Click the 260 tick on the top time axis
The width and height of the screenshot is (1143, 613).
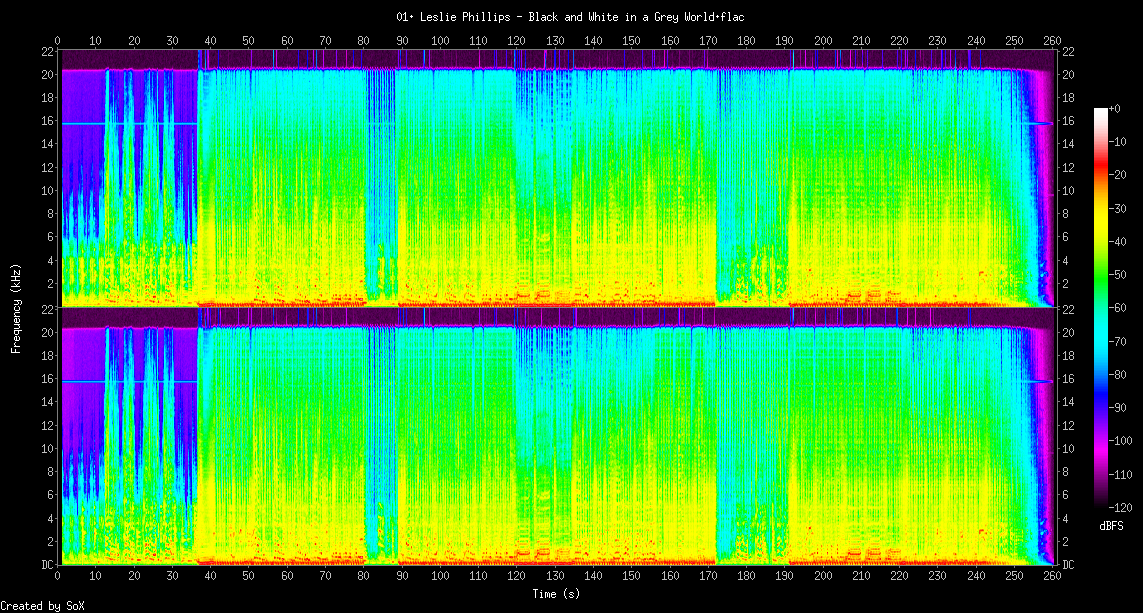[x=1052, y=41]
